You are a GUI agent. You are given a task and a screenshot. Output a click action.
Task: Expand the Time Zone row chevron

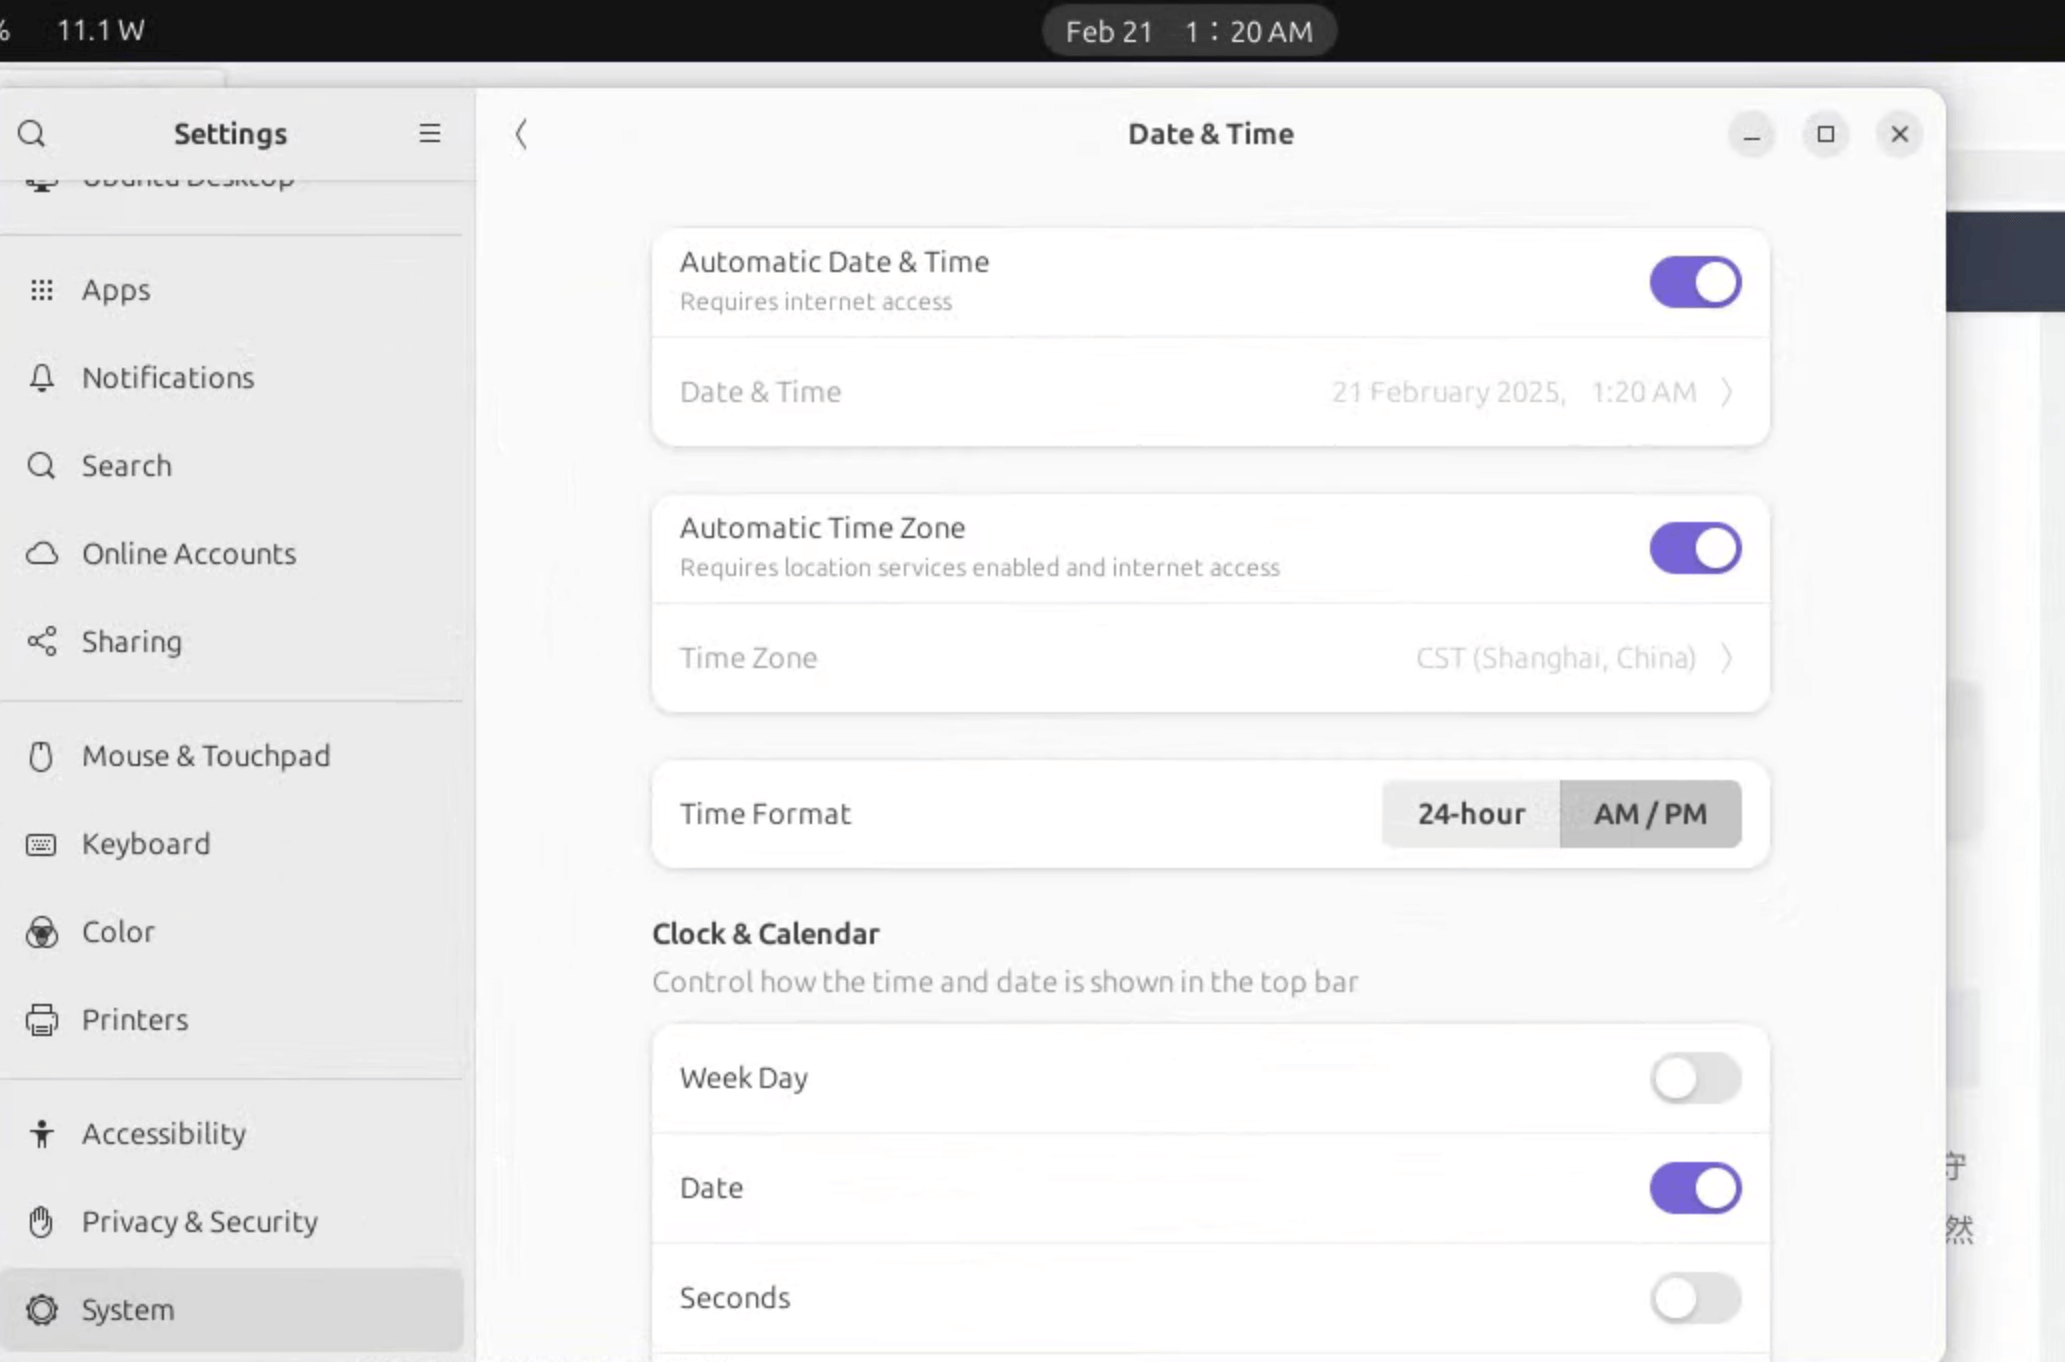pos(1727,658)
